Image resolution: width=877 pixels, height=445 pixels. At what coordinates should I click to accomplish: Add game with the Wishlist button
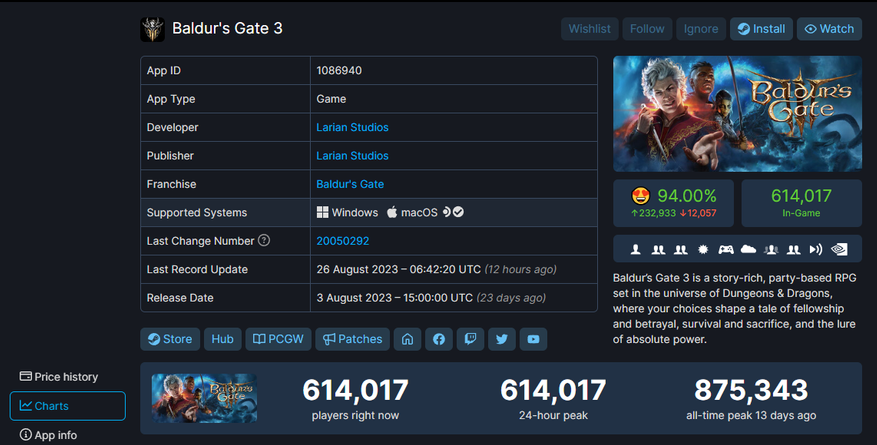[590, 29]
